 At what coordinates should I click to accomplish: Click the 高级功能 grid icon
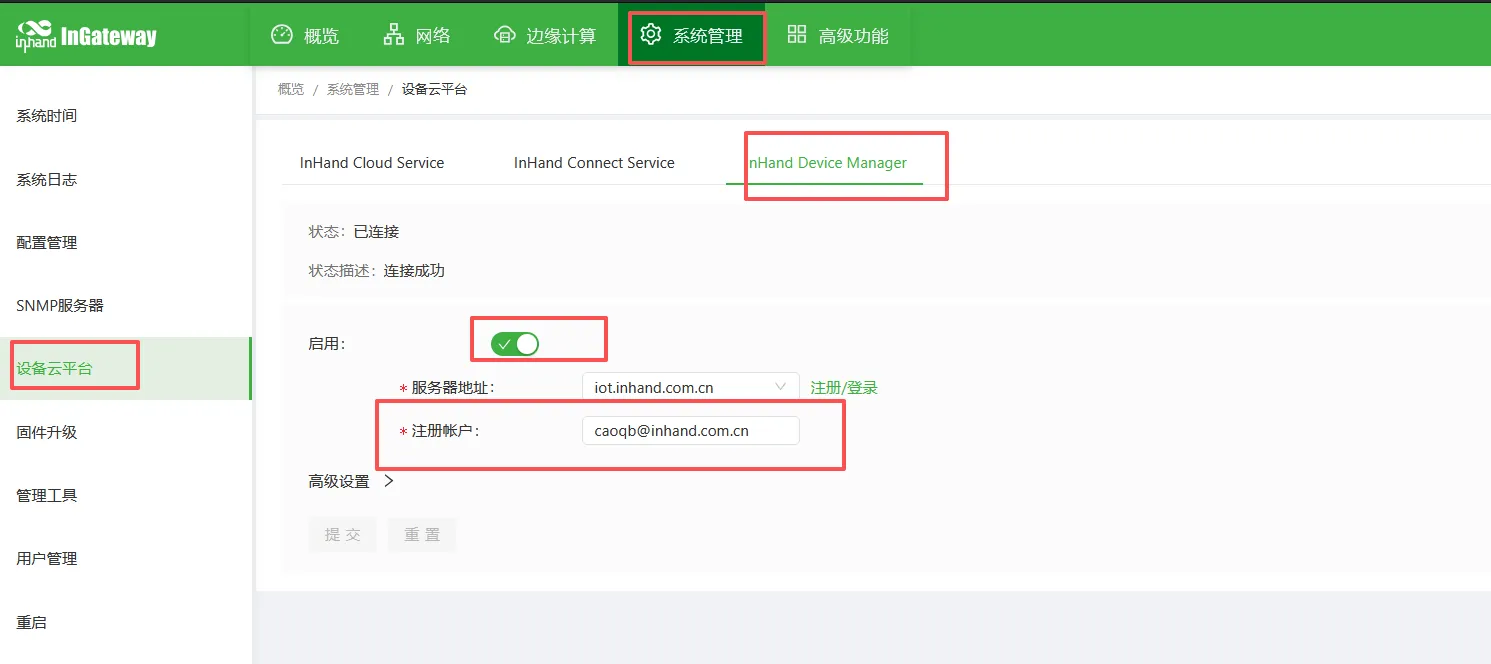797,35
